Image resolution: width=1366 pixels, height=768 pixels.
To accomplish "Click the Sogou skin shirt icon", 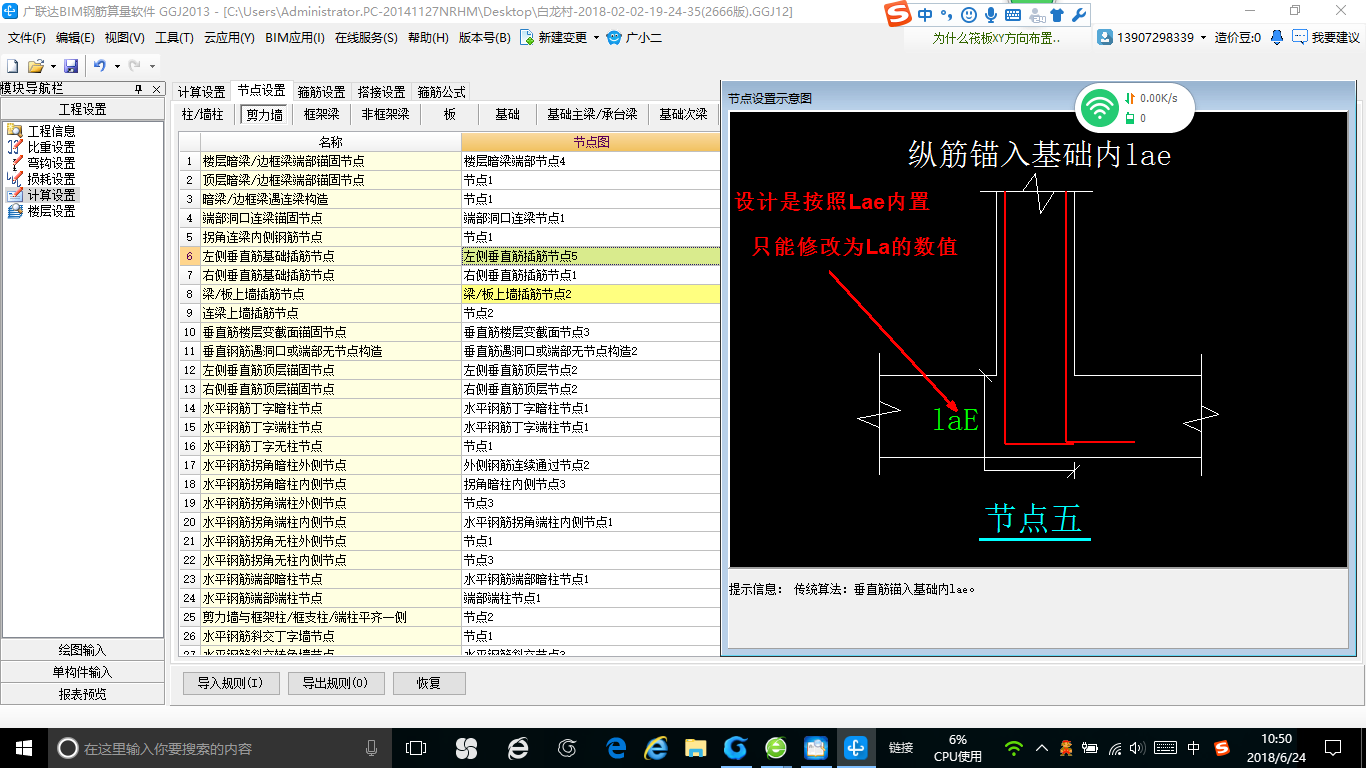I will point(1057,15).
